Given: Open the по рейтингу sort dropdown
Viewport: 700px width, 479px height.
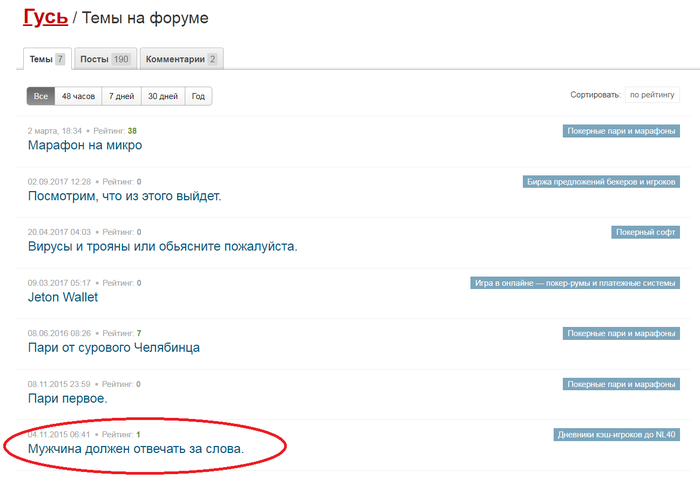Looking at the screenshot, I should click(x=652, y=95).
